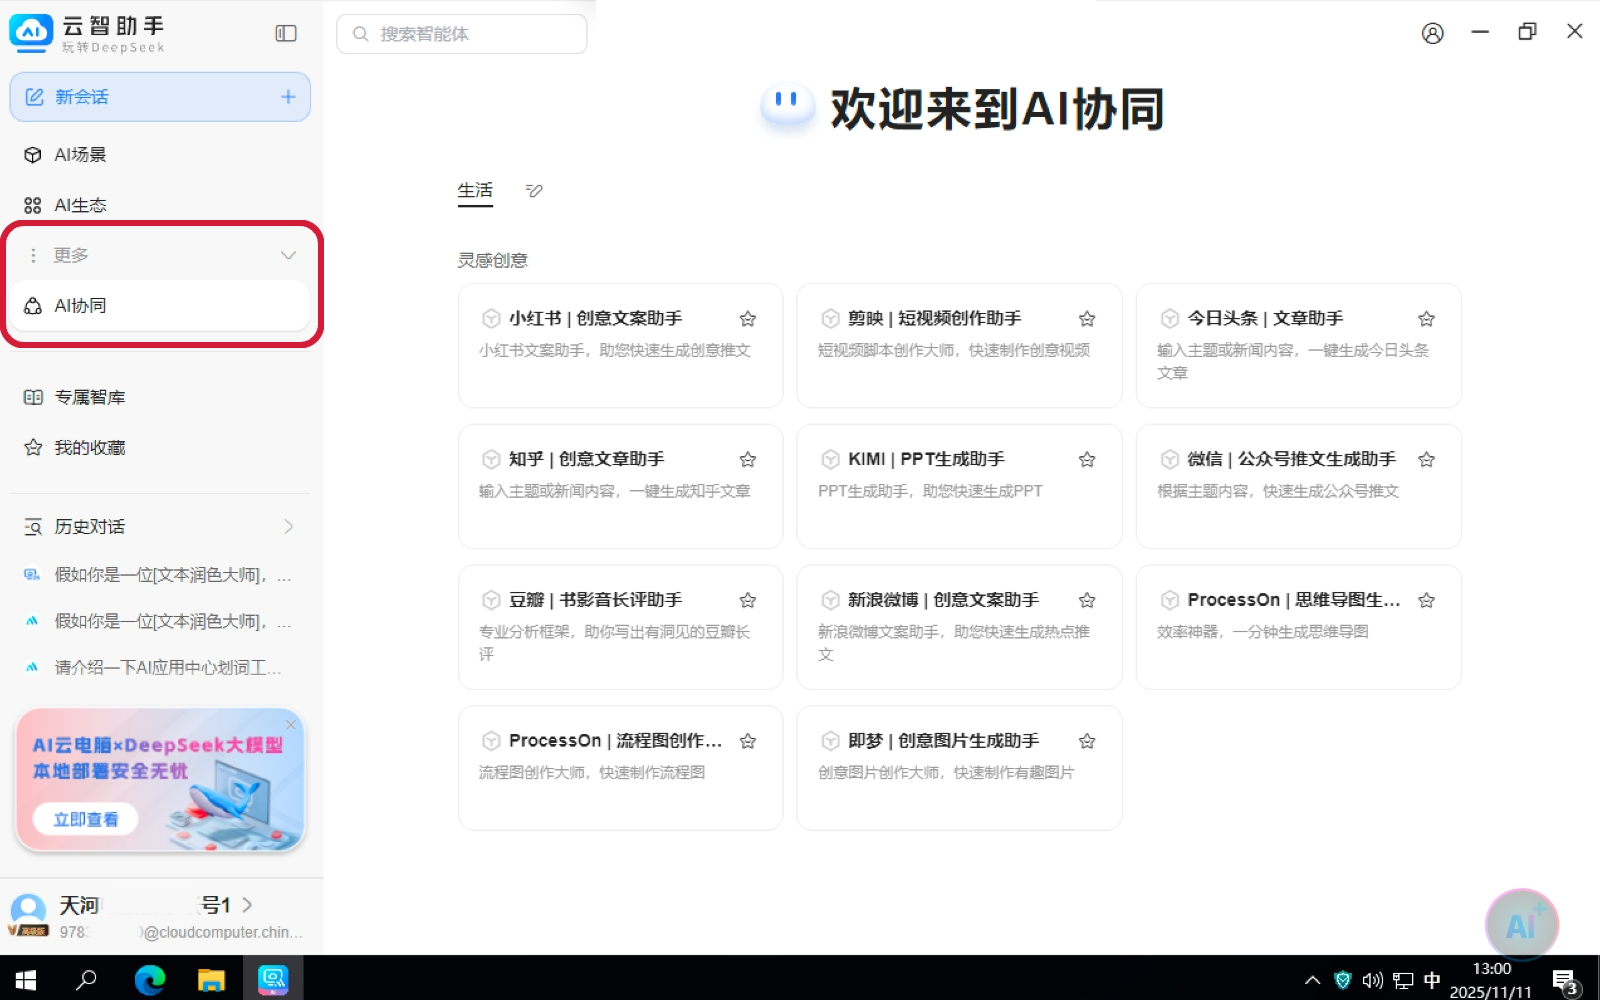Open the security shield tray icon
The image size is (1600, 1000).
pos(1343,980)
